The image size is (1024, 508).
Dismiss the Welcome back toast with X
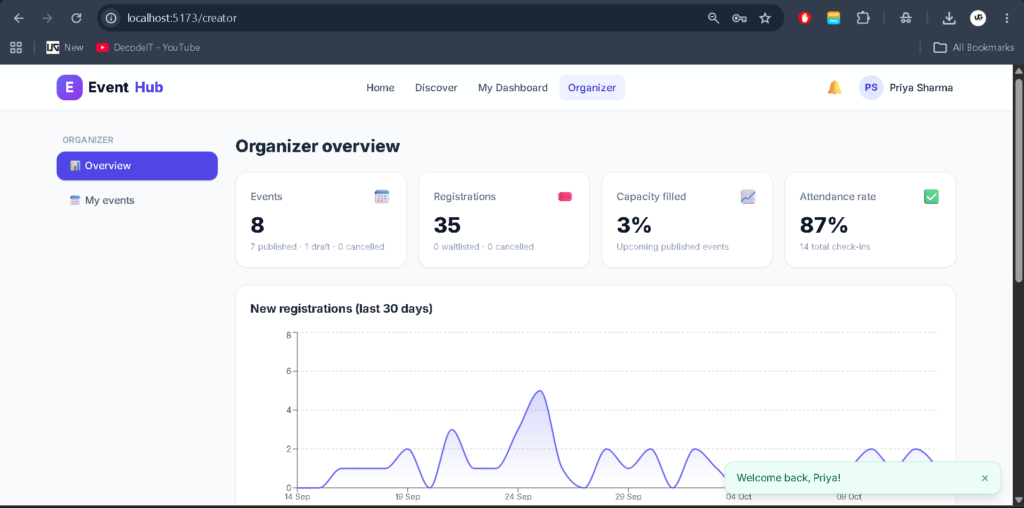[985, 478]
